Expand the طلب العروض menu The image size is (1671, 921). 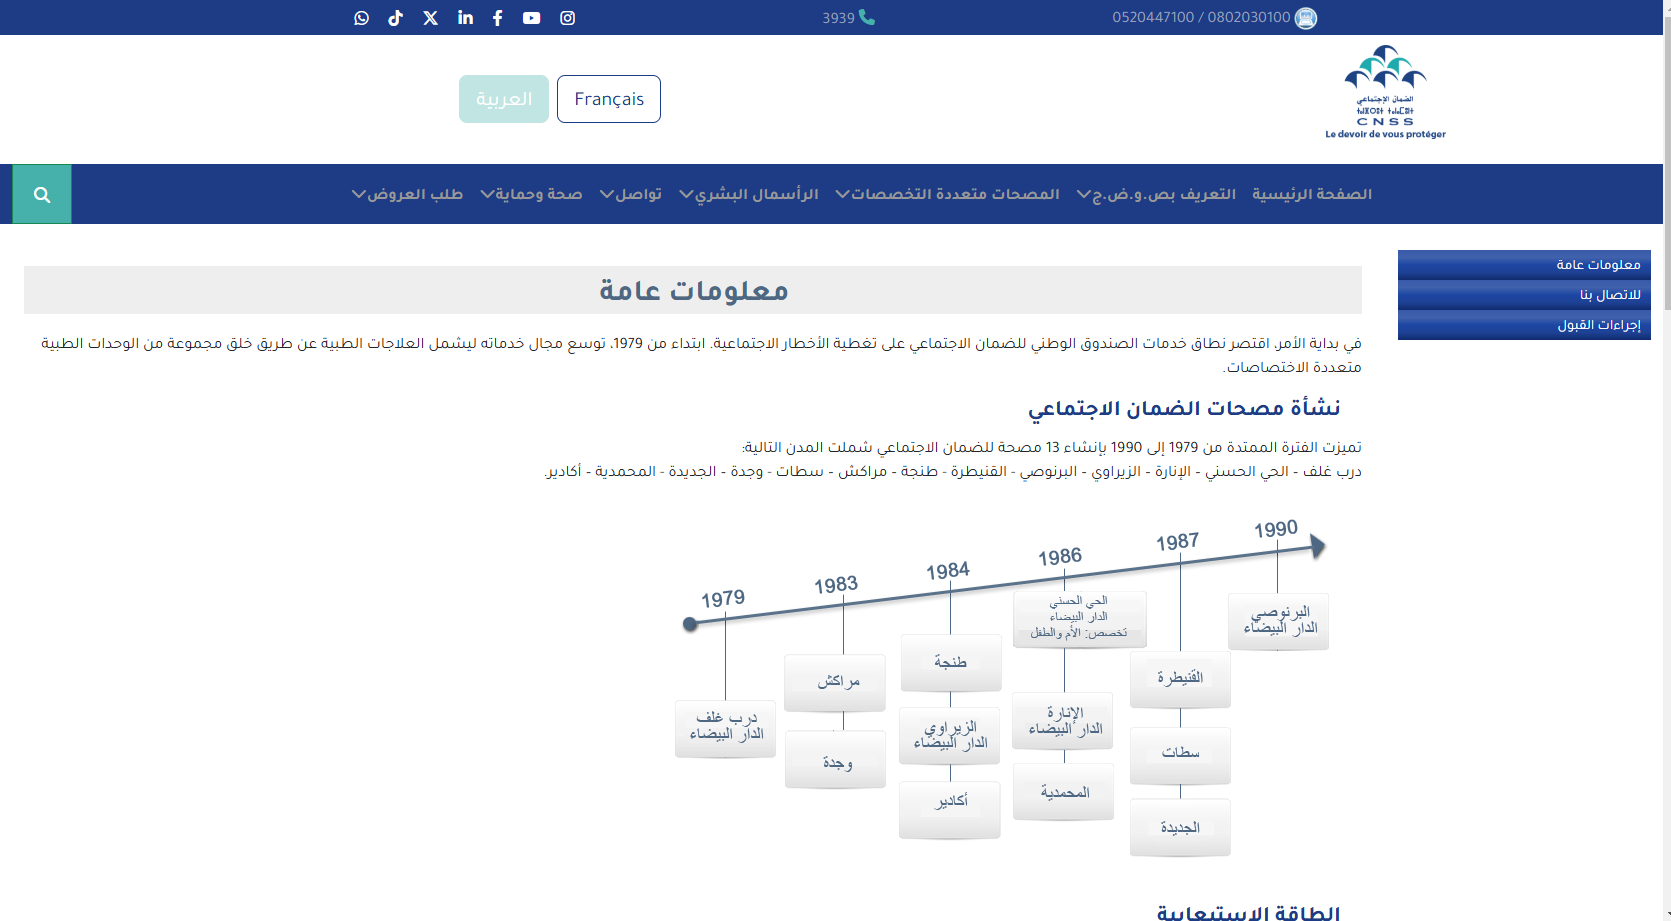(x=407, y=194)
